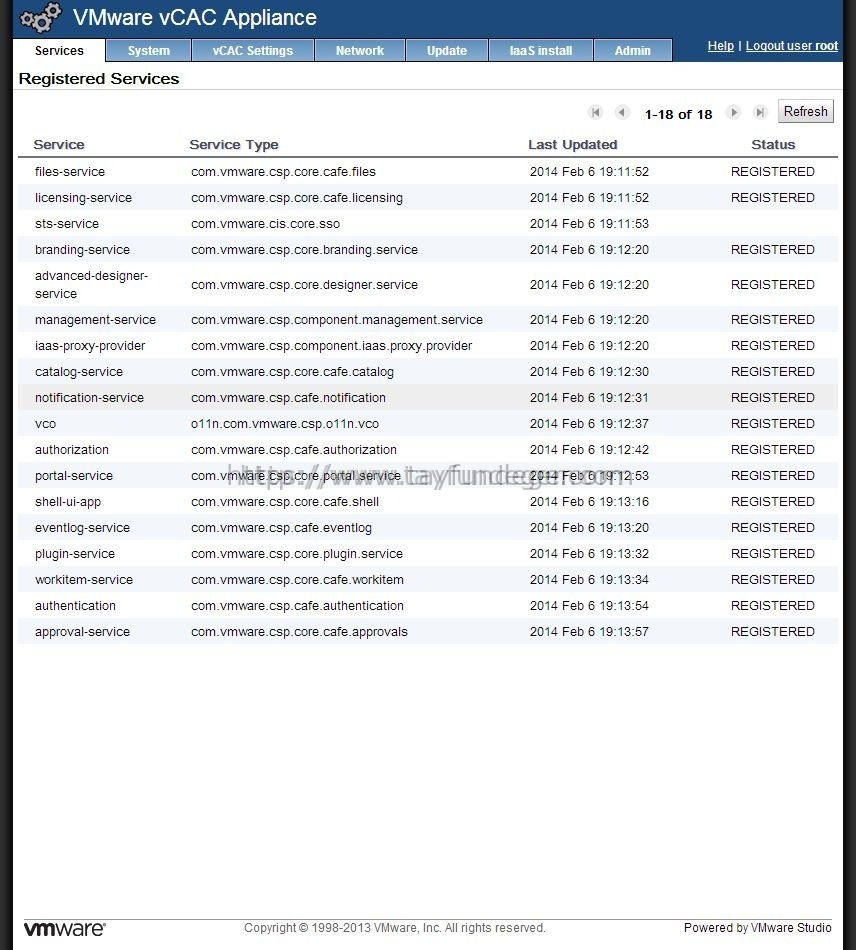The width and height of the screenshot is (856, 950).
Task: Click timestamp 2014 Feb 6 19:13:16
Action: click(589, 502)
